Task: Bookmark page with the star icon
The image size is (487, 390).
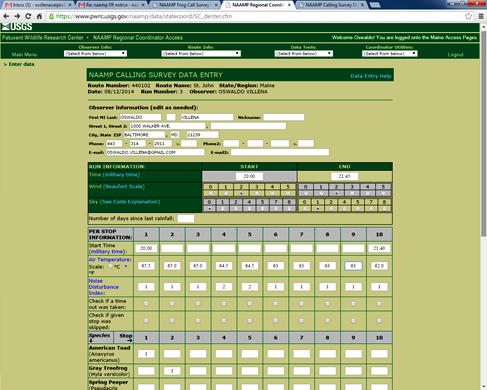Action: 468,16
